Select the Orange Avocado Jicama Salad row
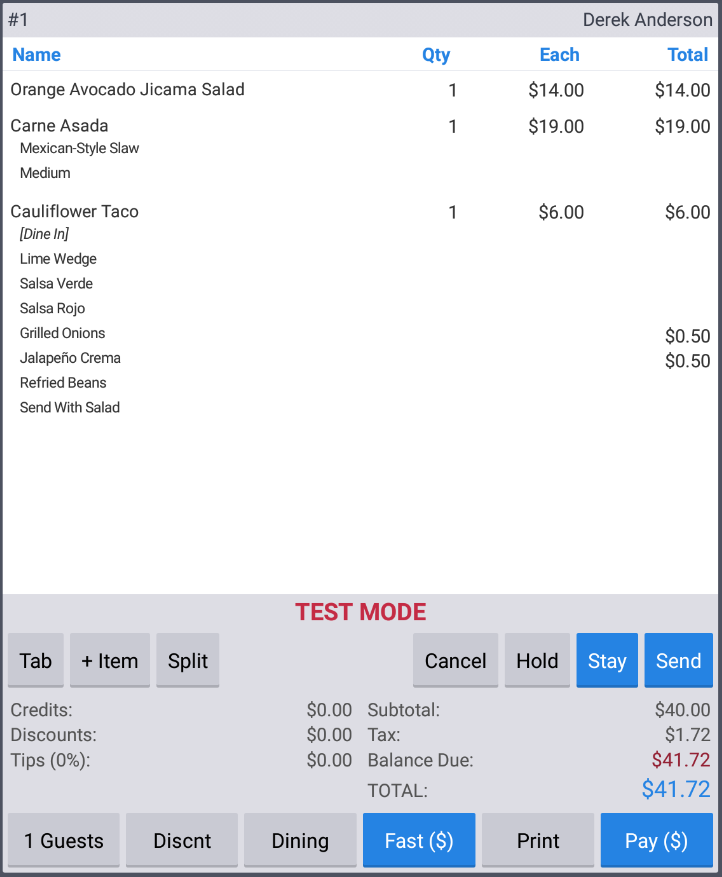This screenshot has width=722, height=877. click(128, 90)
